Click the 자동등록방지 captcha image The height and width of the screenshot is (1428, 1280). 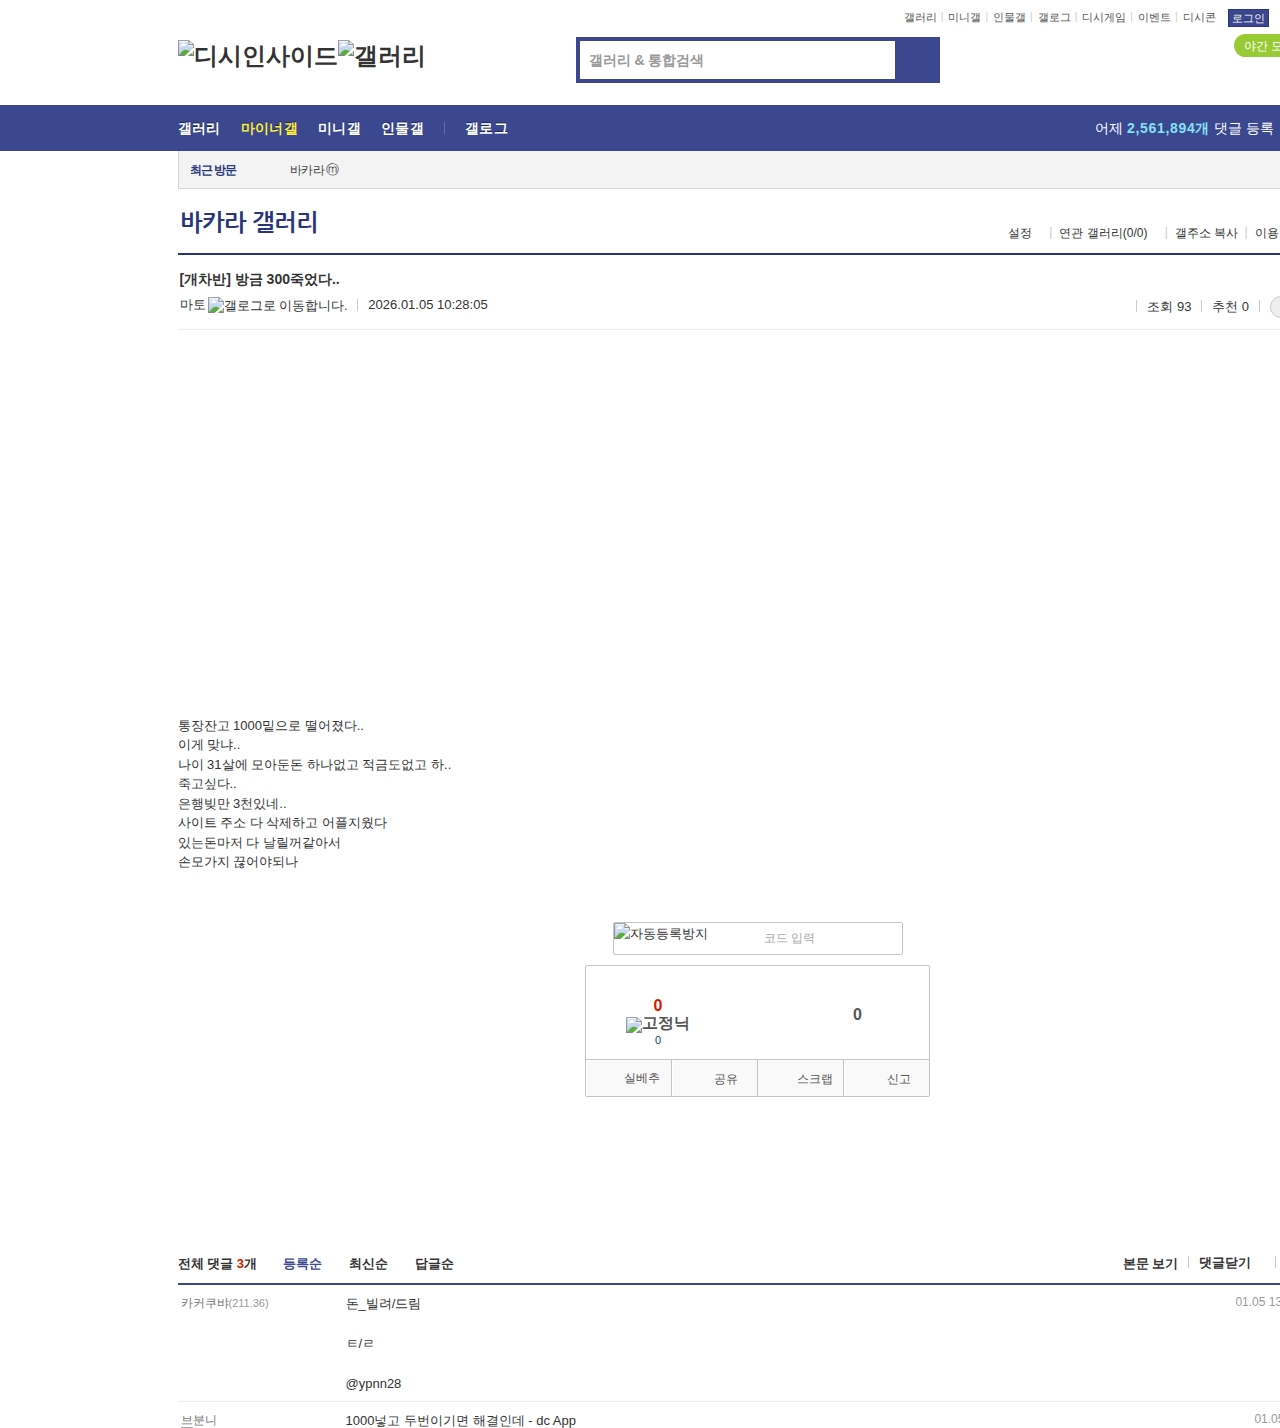pos(661,934)
